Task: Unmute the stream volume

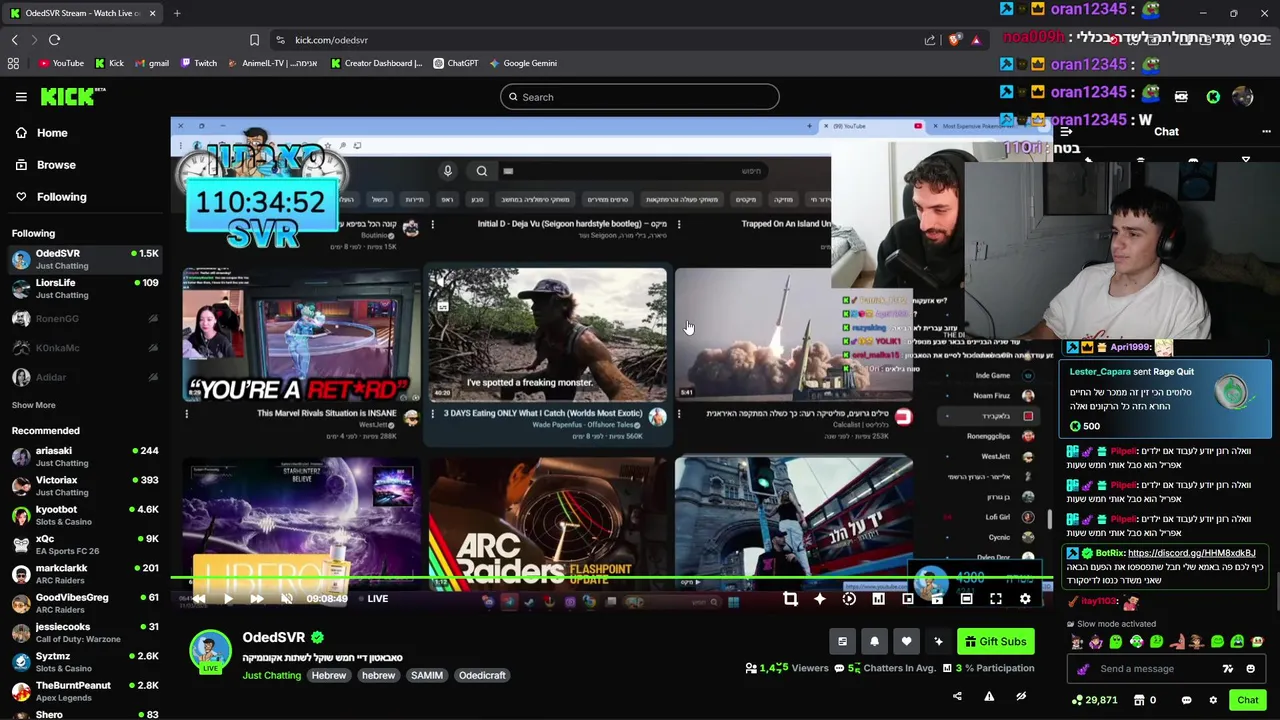Action: click(287, 599)
